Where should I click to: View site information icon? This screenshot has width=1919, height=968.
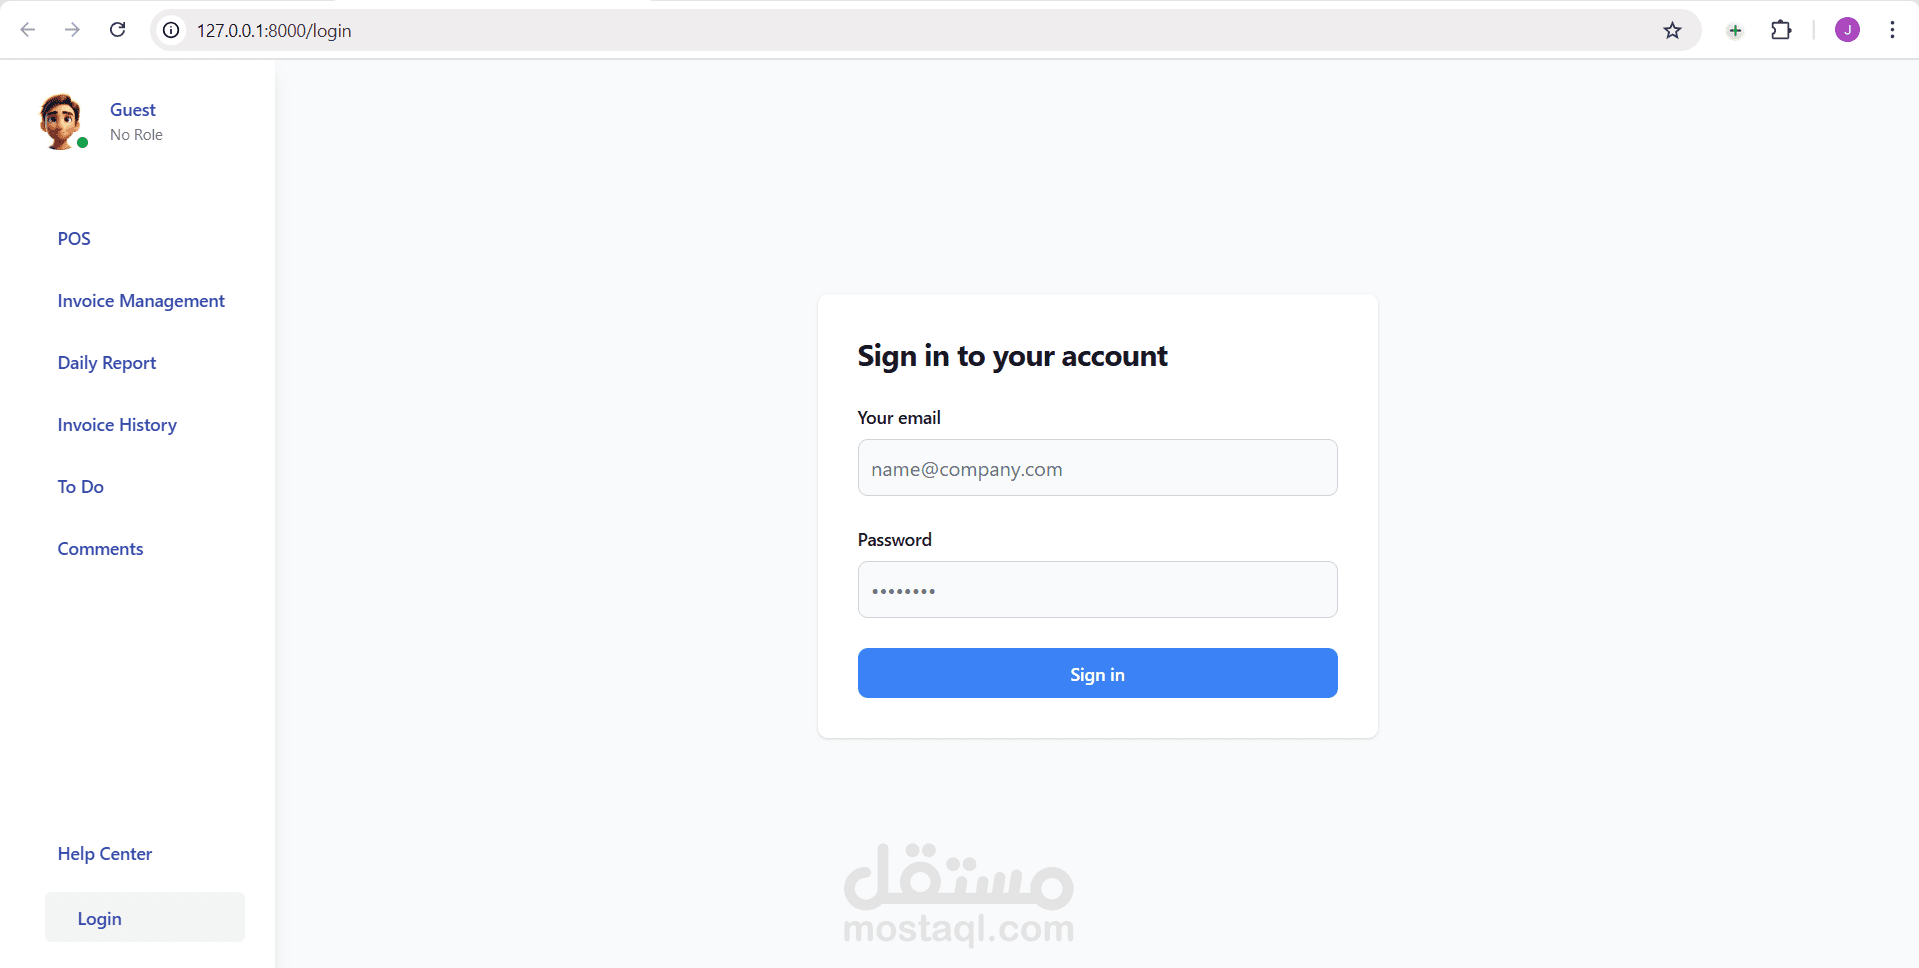(172, 30)
